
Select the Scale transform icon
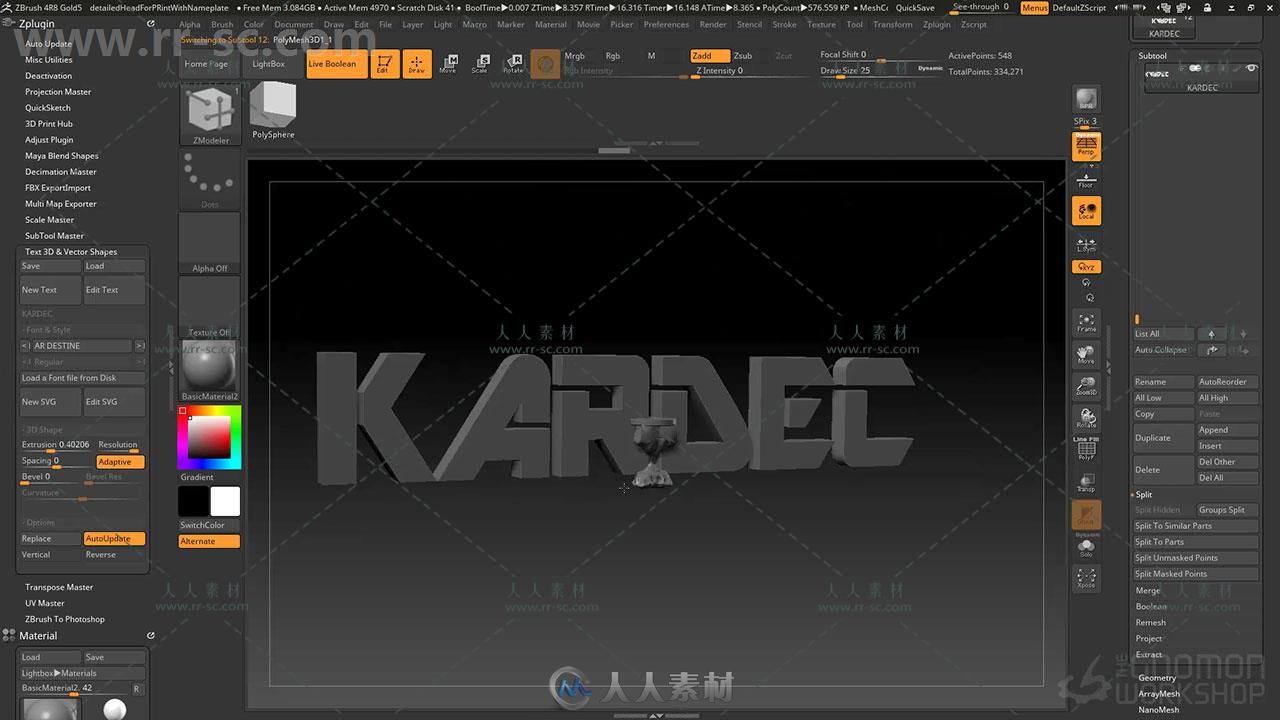coord(480,64)
